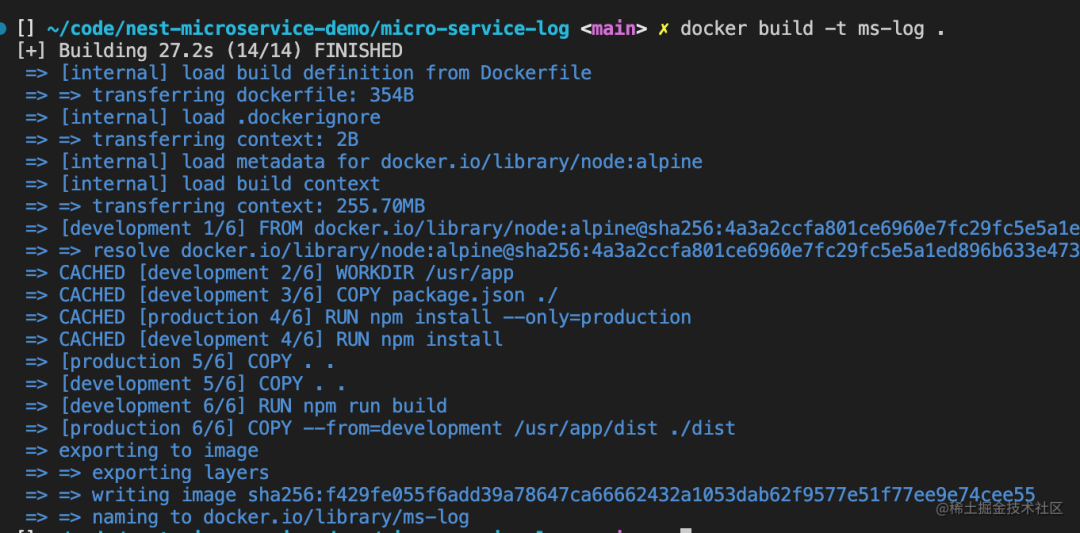1080x533 pixels.
Task: Click '[development 1/6] FROM docker.io' line
Action: tap(552, 229)
